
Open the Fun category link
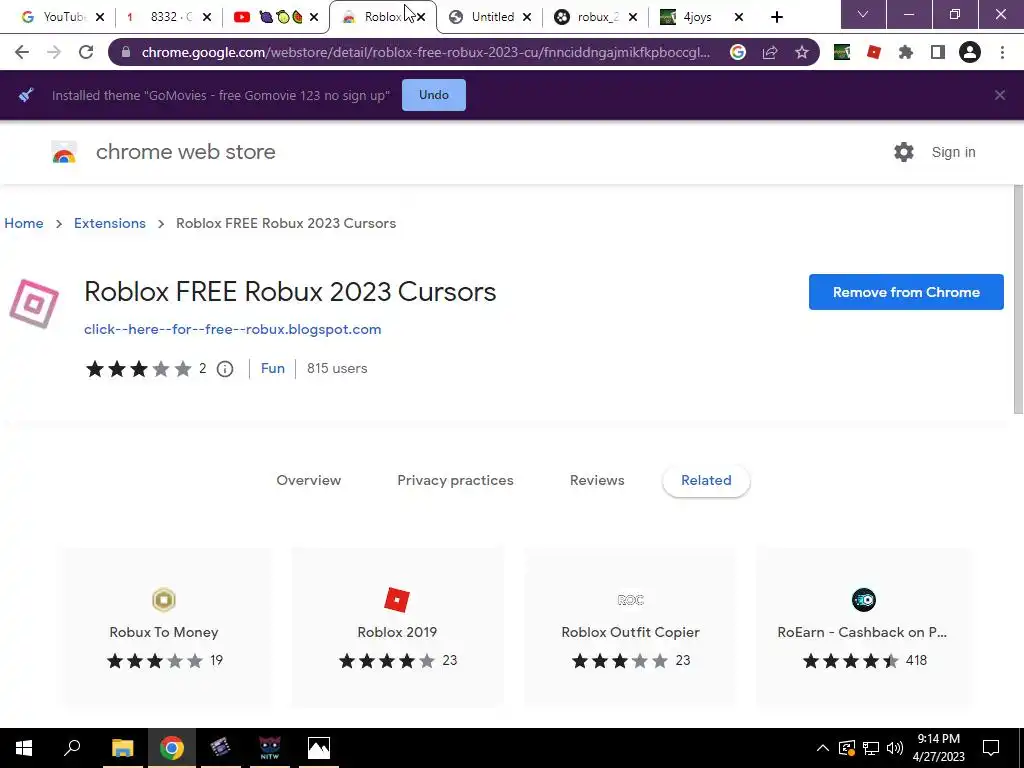click(x=272, y=368)
